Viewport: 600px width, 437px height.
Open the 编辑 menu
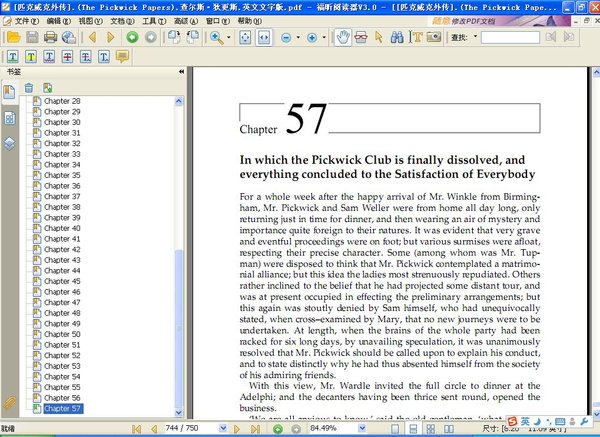click(58, 21)
